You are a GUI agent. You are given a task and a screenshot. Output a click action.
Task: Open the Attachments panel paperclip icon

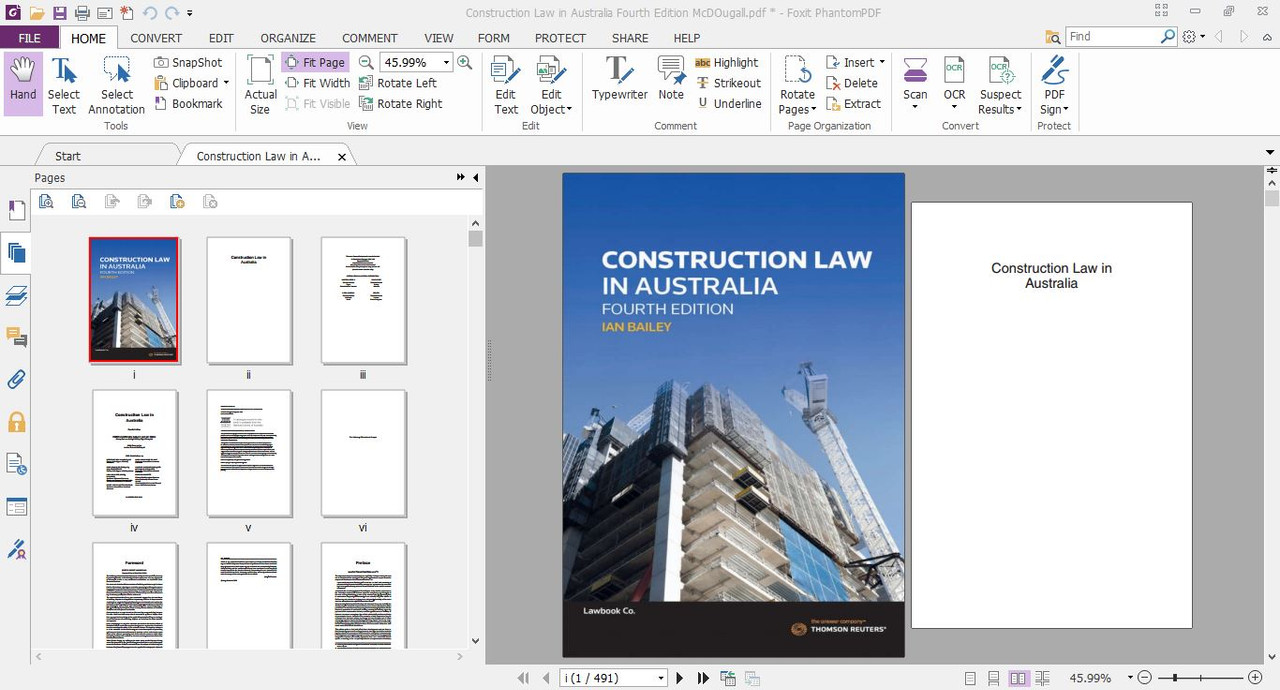pos(16,380)
